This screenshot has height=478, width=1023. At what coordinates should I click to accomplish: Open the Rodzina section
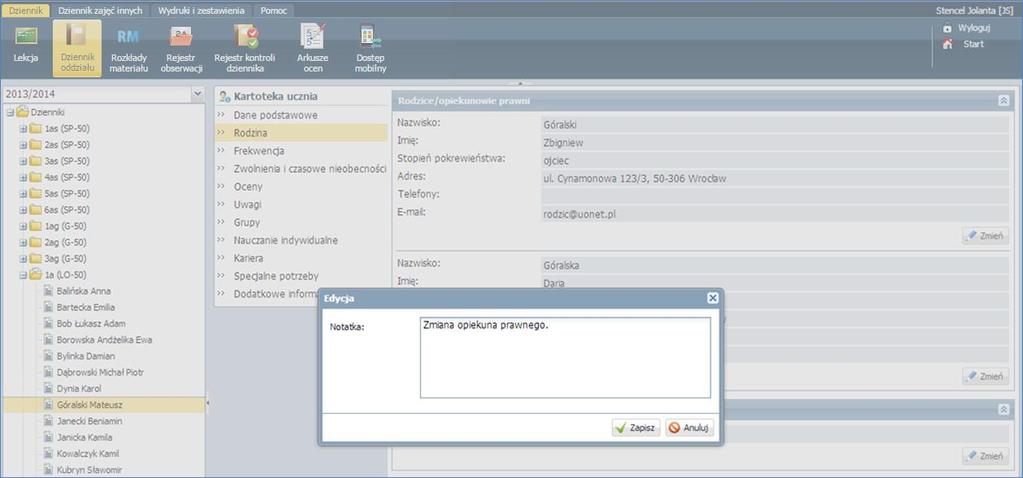[251, 133]
